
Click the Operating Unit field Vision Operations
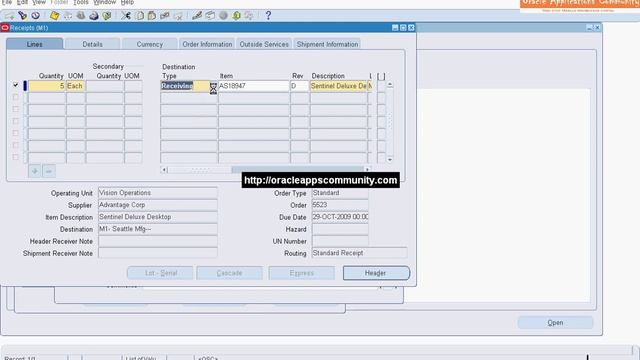(x=158, y=193)
